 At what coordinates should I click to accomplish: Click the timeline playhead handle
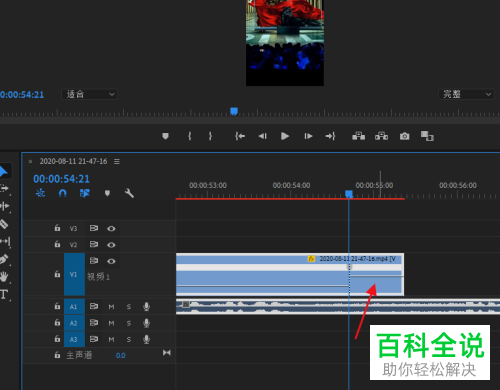(349, 194)
